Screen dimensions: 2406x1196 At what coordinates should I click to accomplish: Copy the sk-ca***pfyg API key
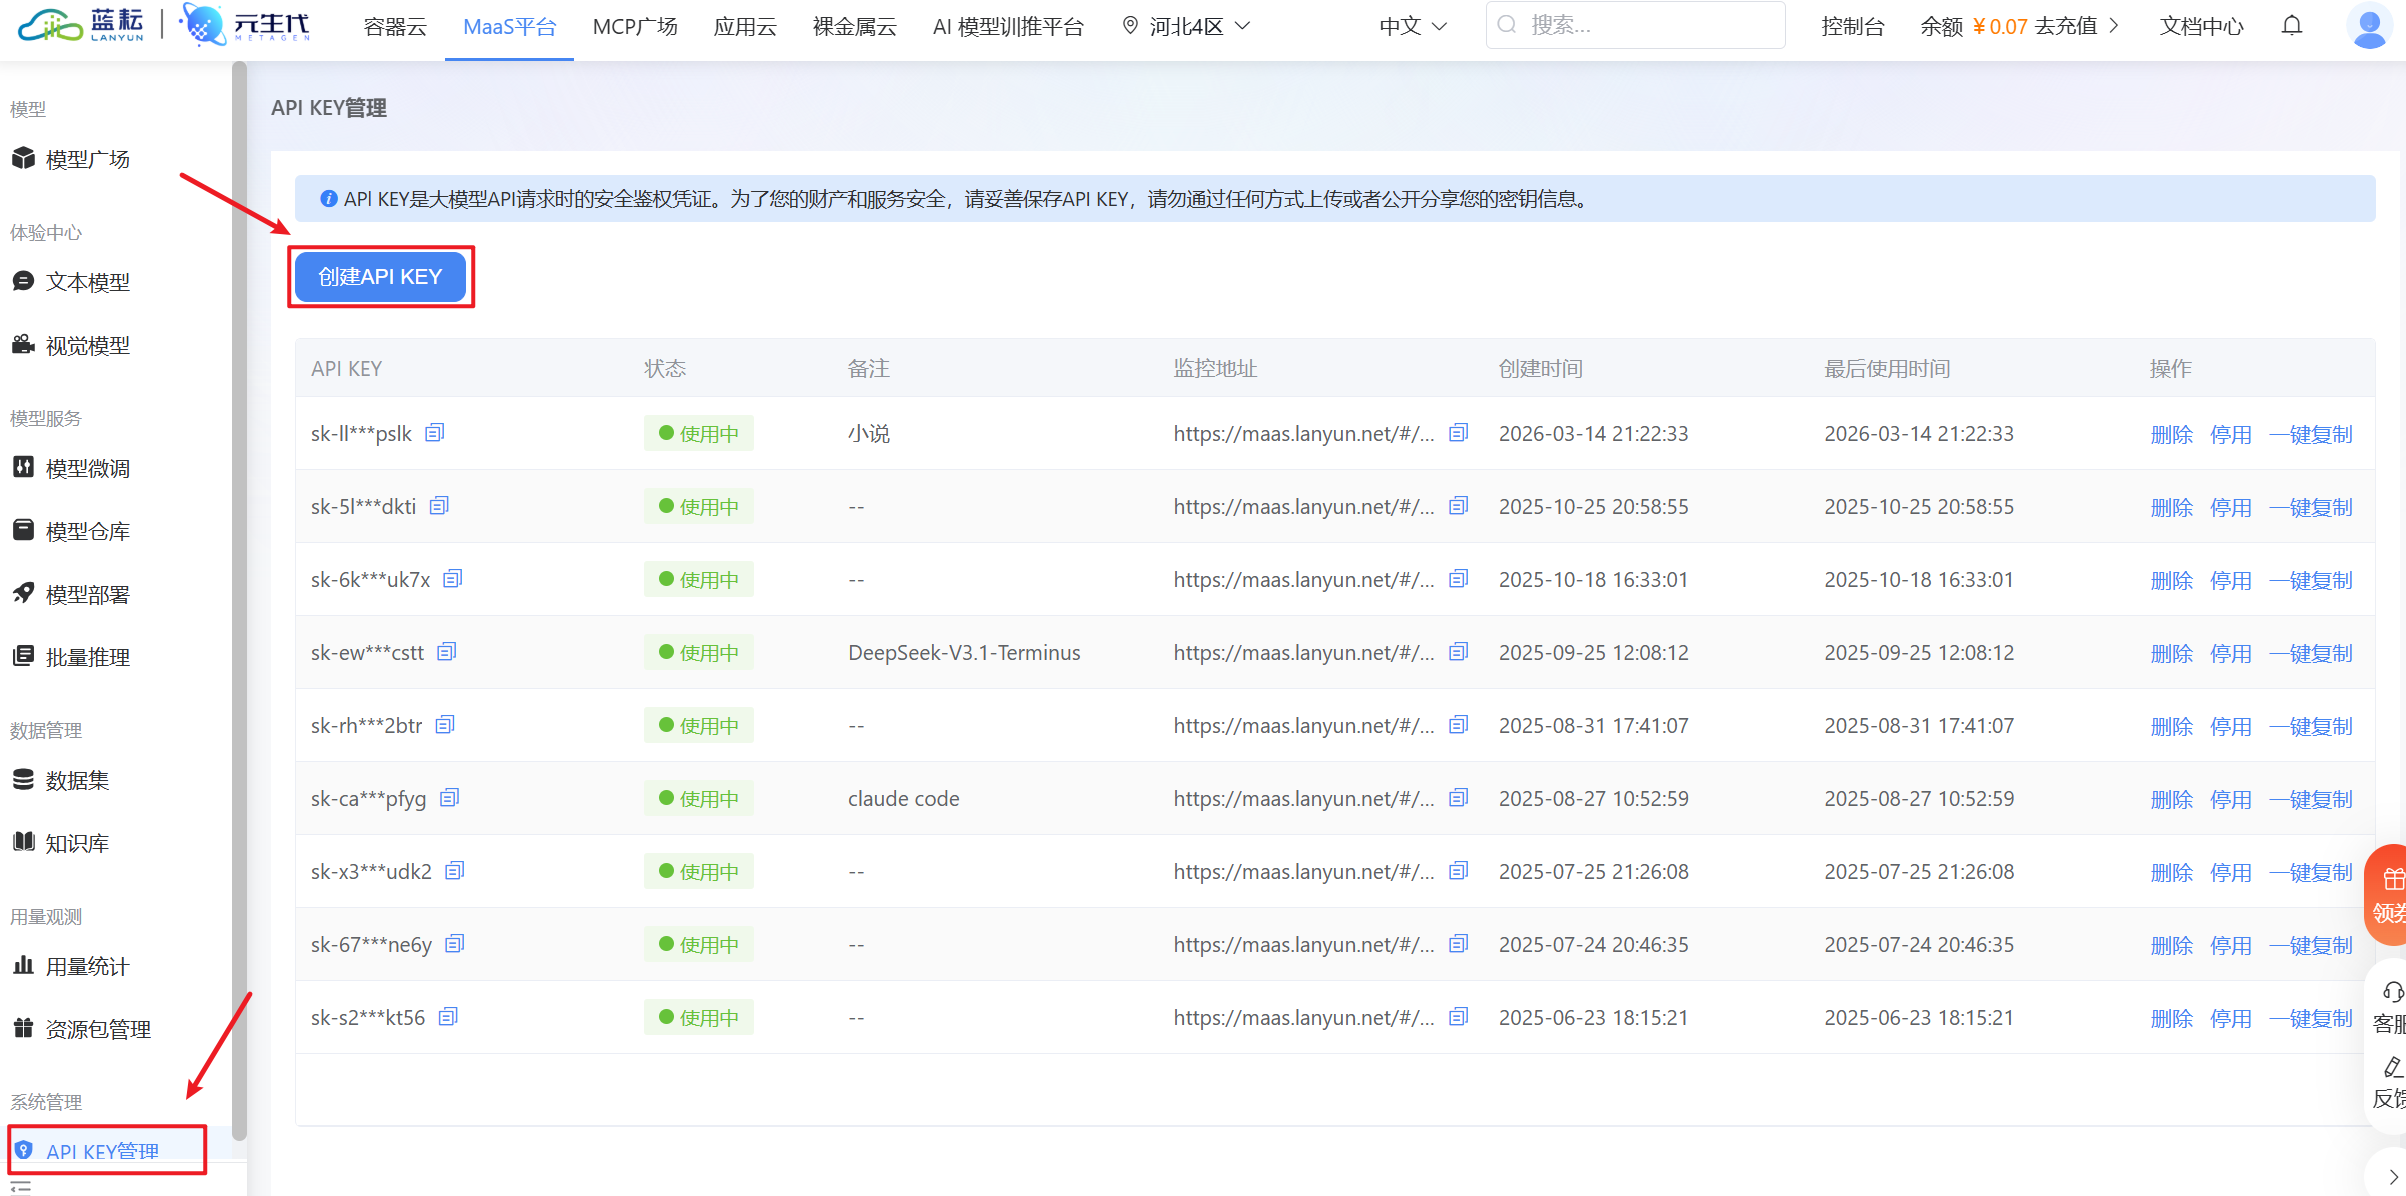(450, 797)
